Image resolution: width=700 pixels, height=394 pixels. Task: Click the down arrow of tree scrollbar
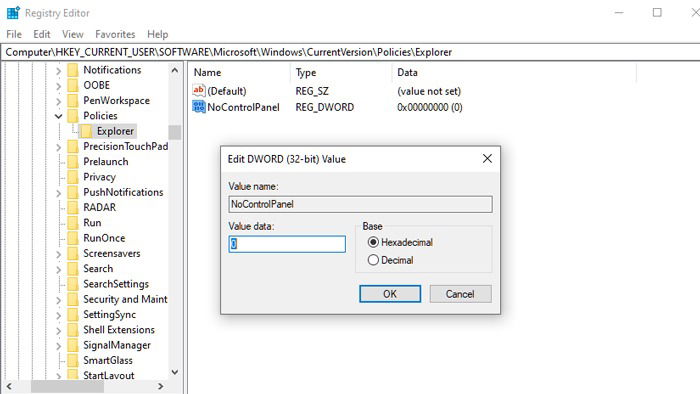(x=175, y=372)
